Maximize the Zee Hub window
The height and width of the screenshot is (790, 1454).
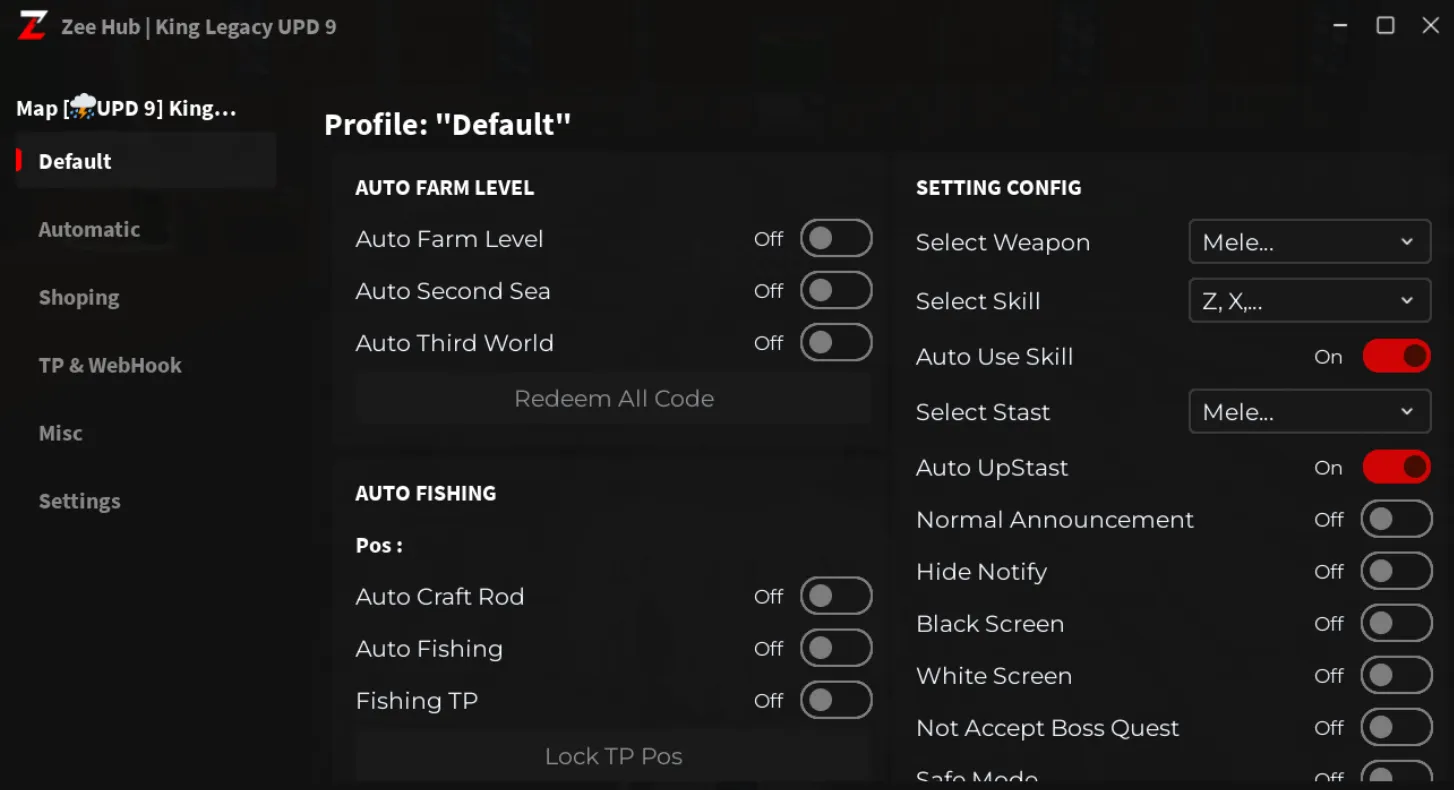1385,26
